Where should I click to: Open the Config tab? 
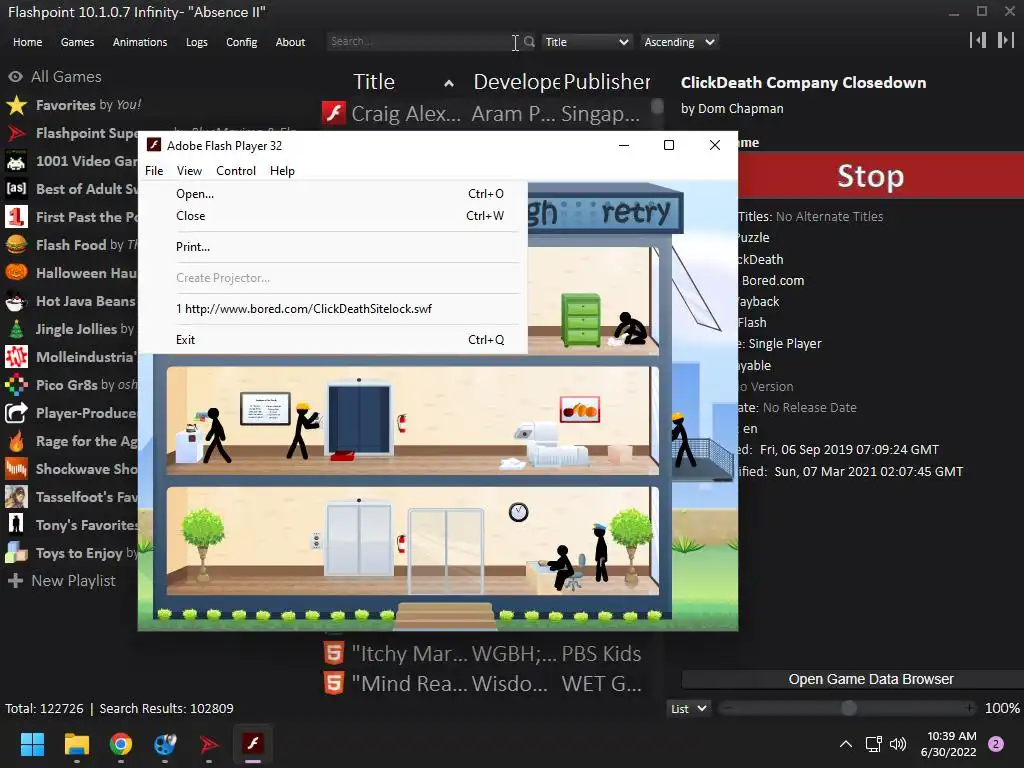point(242,42)
